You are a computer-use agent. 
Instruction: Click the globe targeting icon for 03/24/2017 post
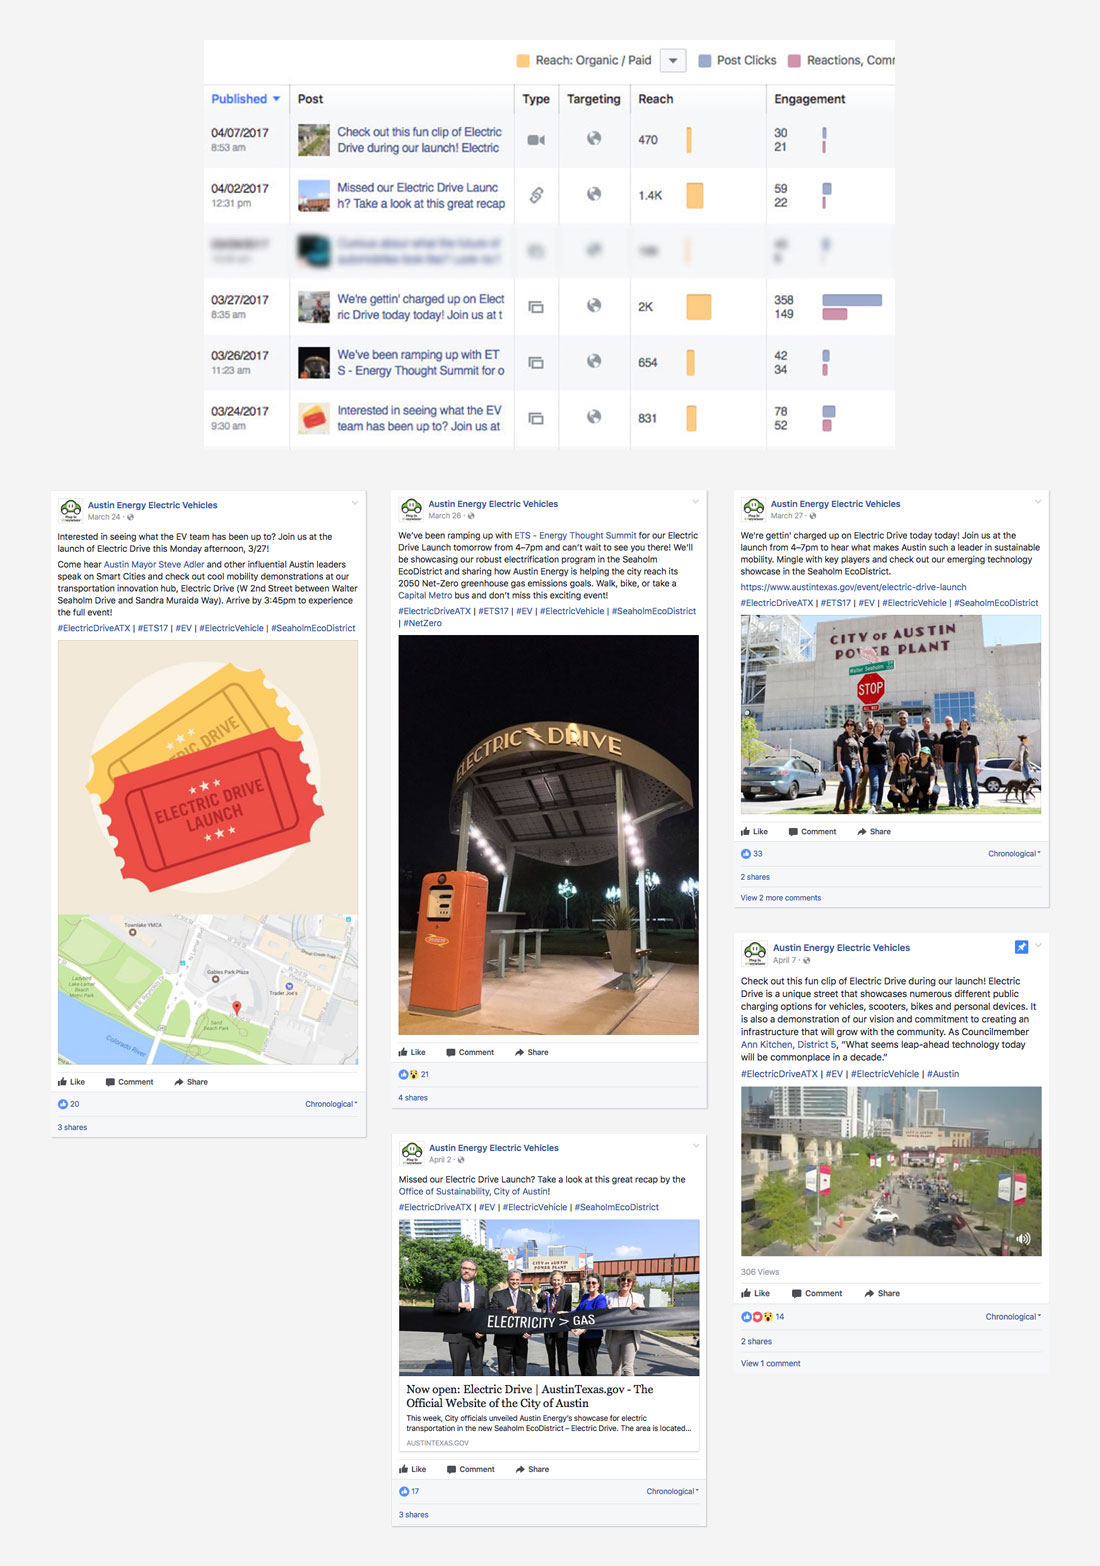(x=594, y=417)
